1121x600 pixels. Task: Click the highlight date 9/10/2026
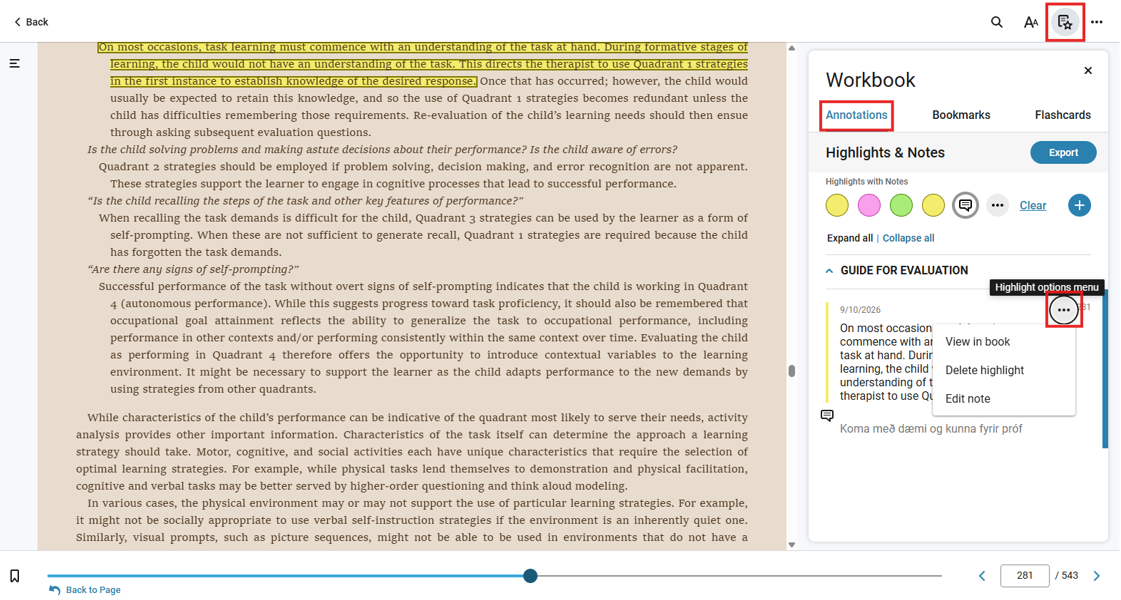[x=860, y=310]
